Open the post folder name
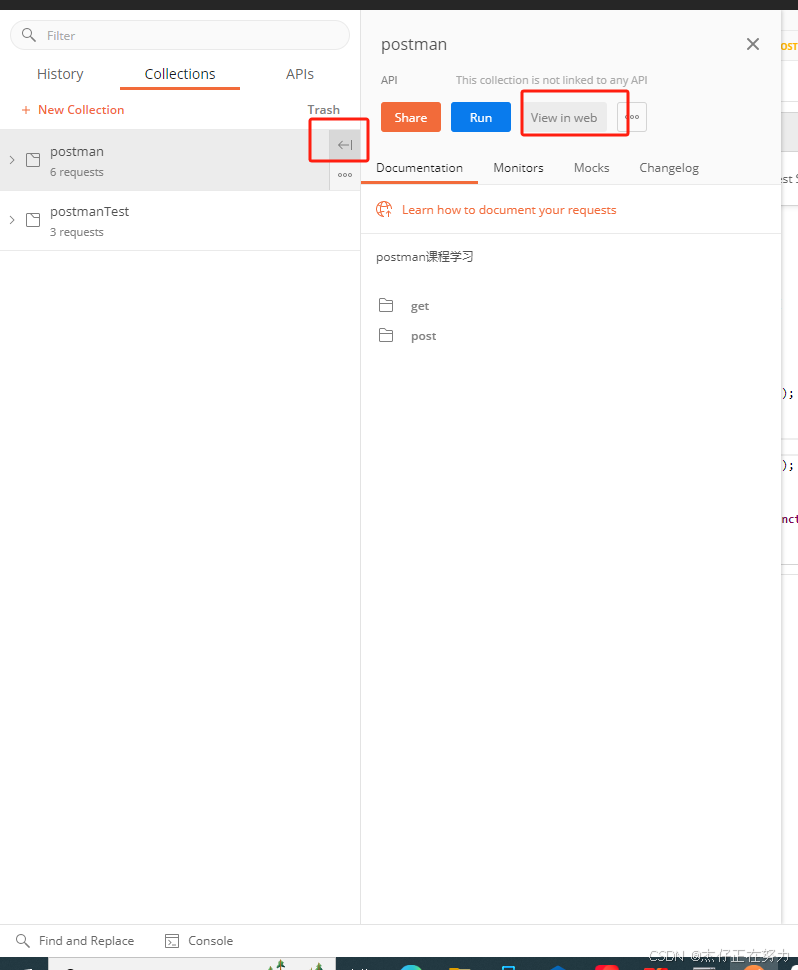This screenshot has height=970, width=798. (423, 336)
